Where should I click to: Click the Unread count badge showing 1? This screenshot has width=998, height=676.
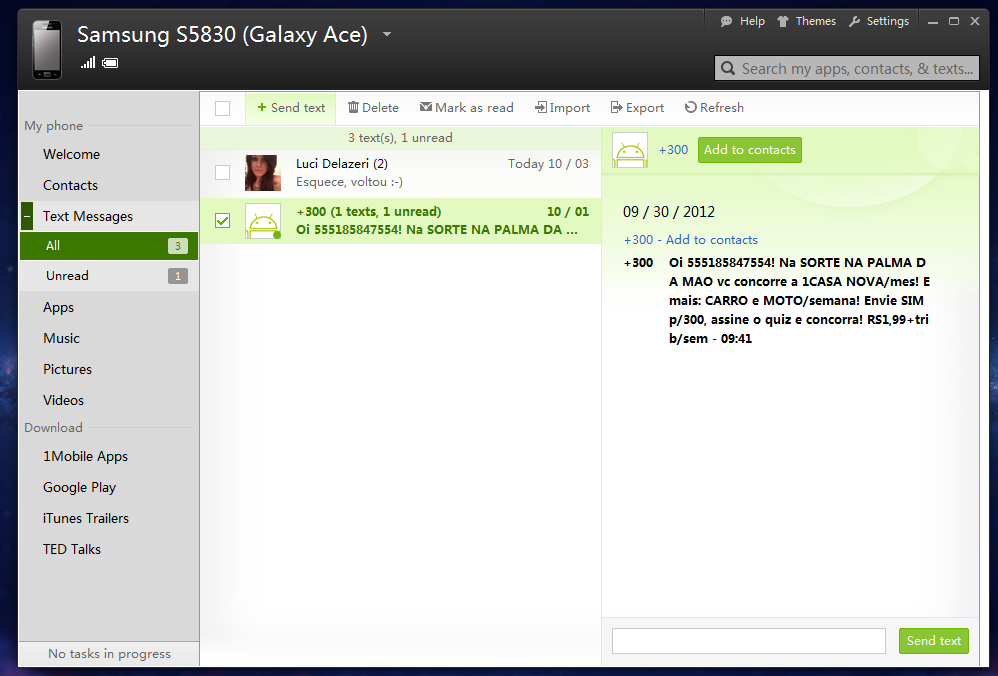click(x=178, y=276)
